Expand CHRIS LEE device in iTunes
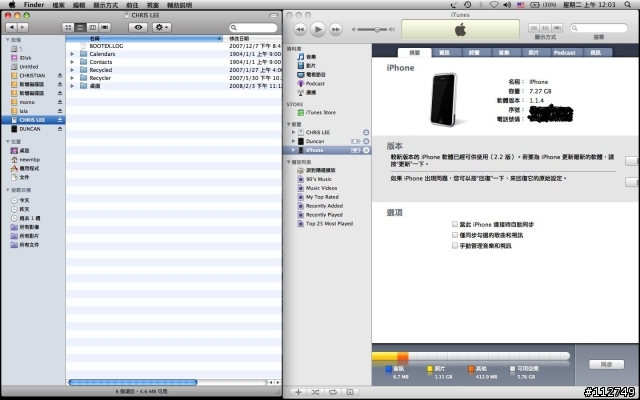The width and height of the screenshot is (640, 400). point(293,132)
